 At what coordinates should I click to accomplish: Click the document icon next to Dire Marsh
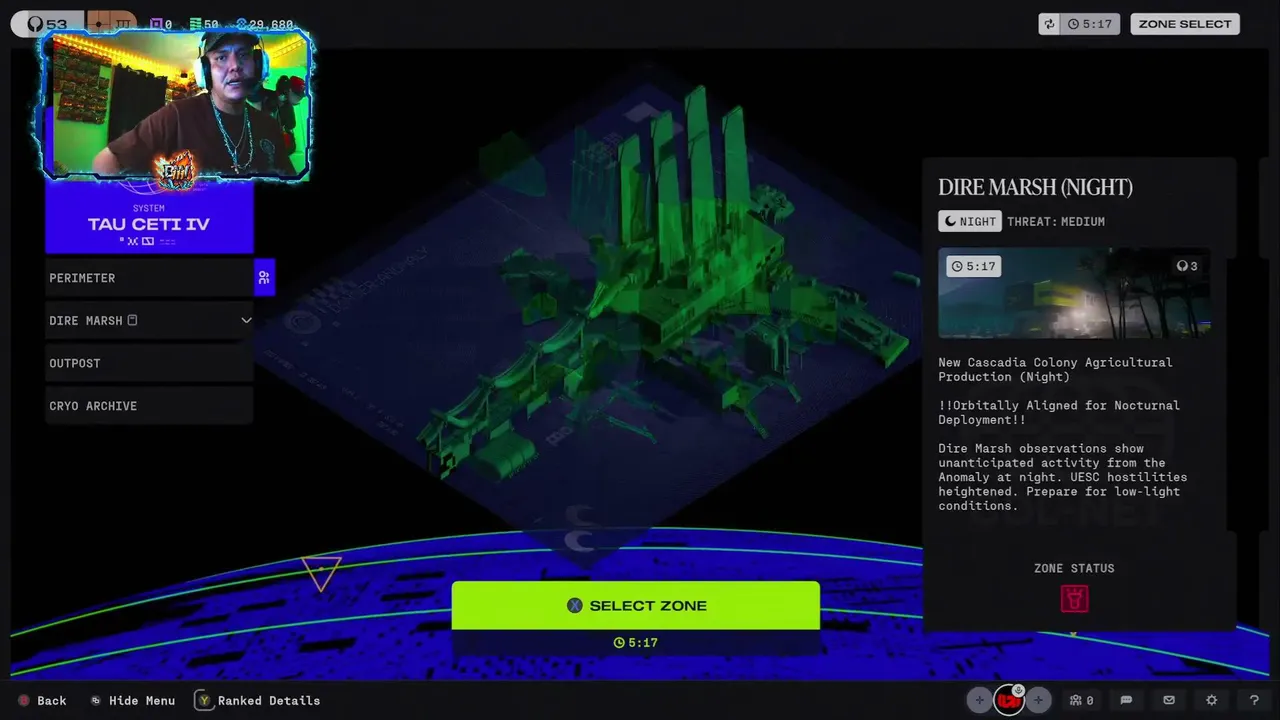pyautogui.click(x=132, y=321)
